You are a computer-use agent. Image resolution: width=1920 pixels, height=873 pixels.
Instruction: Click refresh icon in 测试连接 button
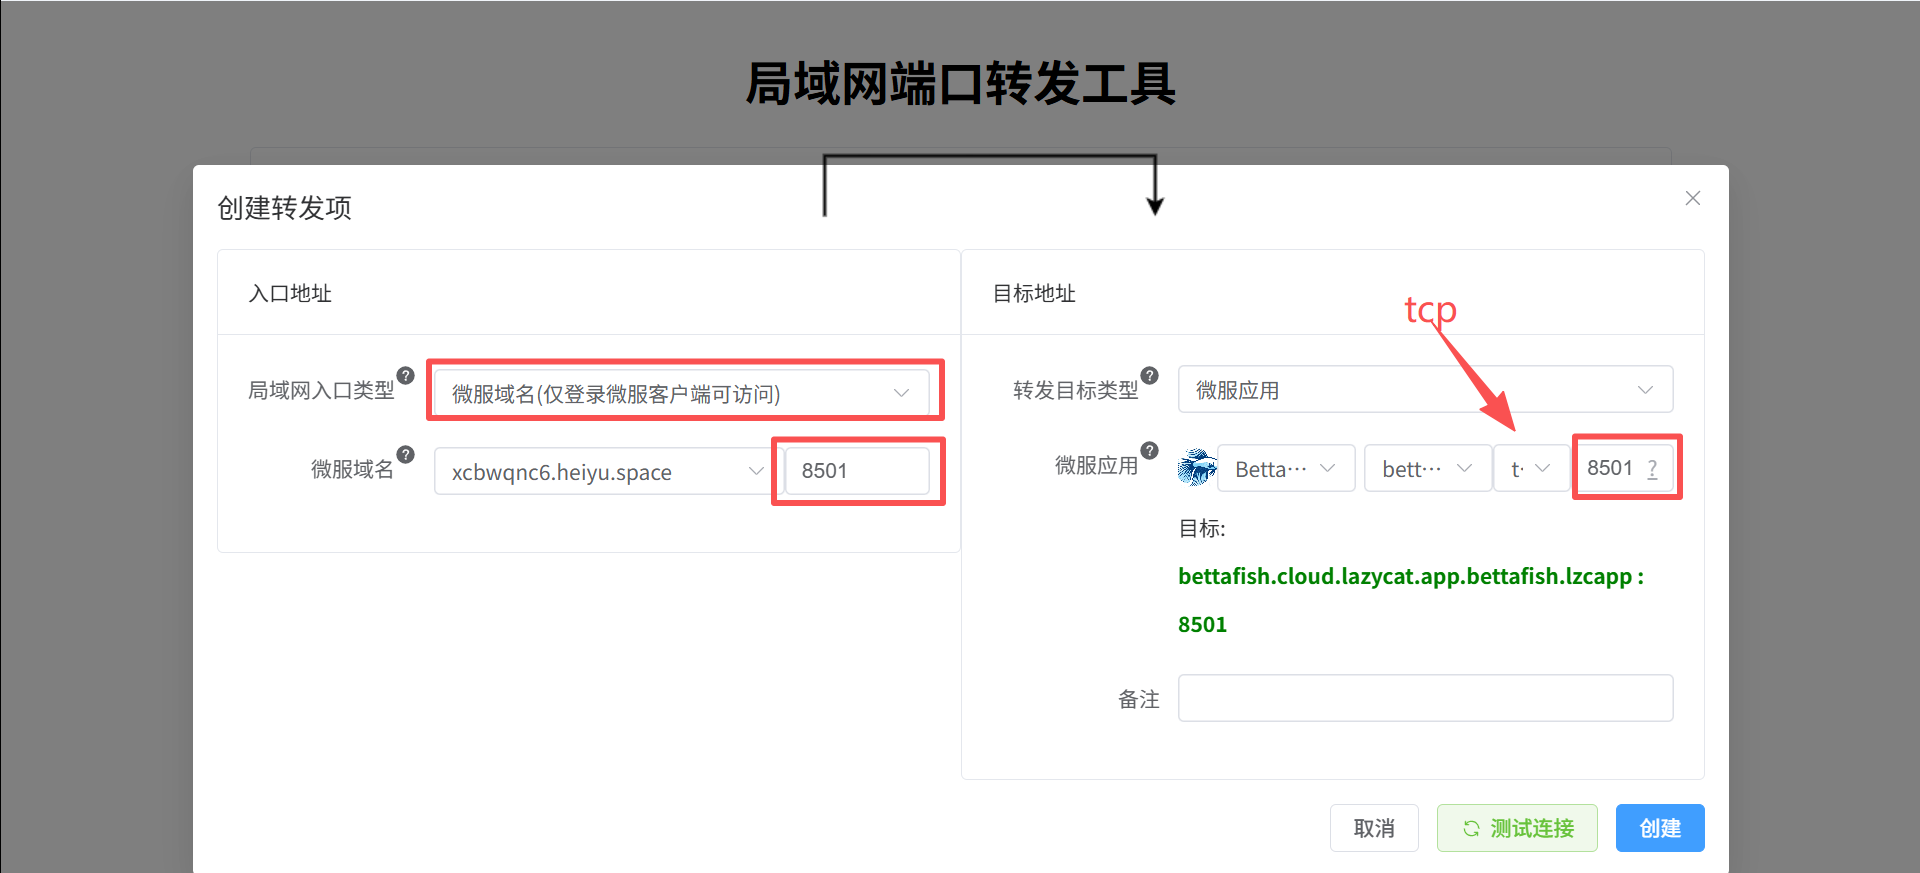coord(1471,828)
